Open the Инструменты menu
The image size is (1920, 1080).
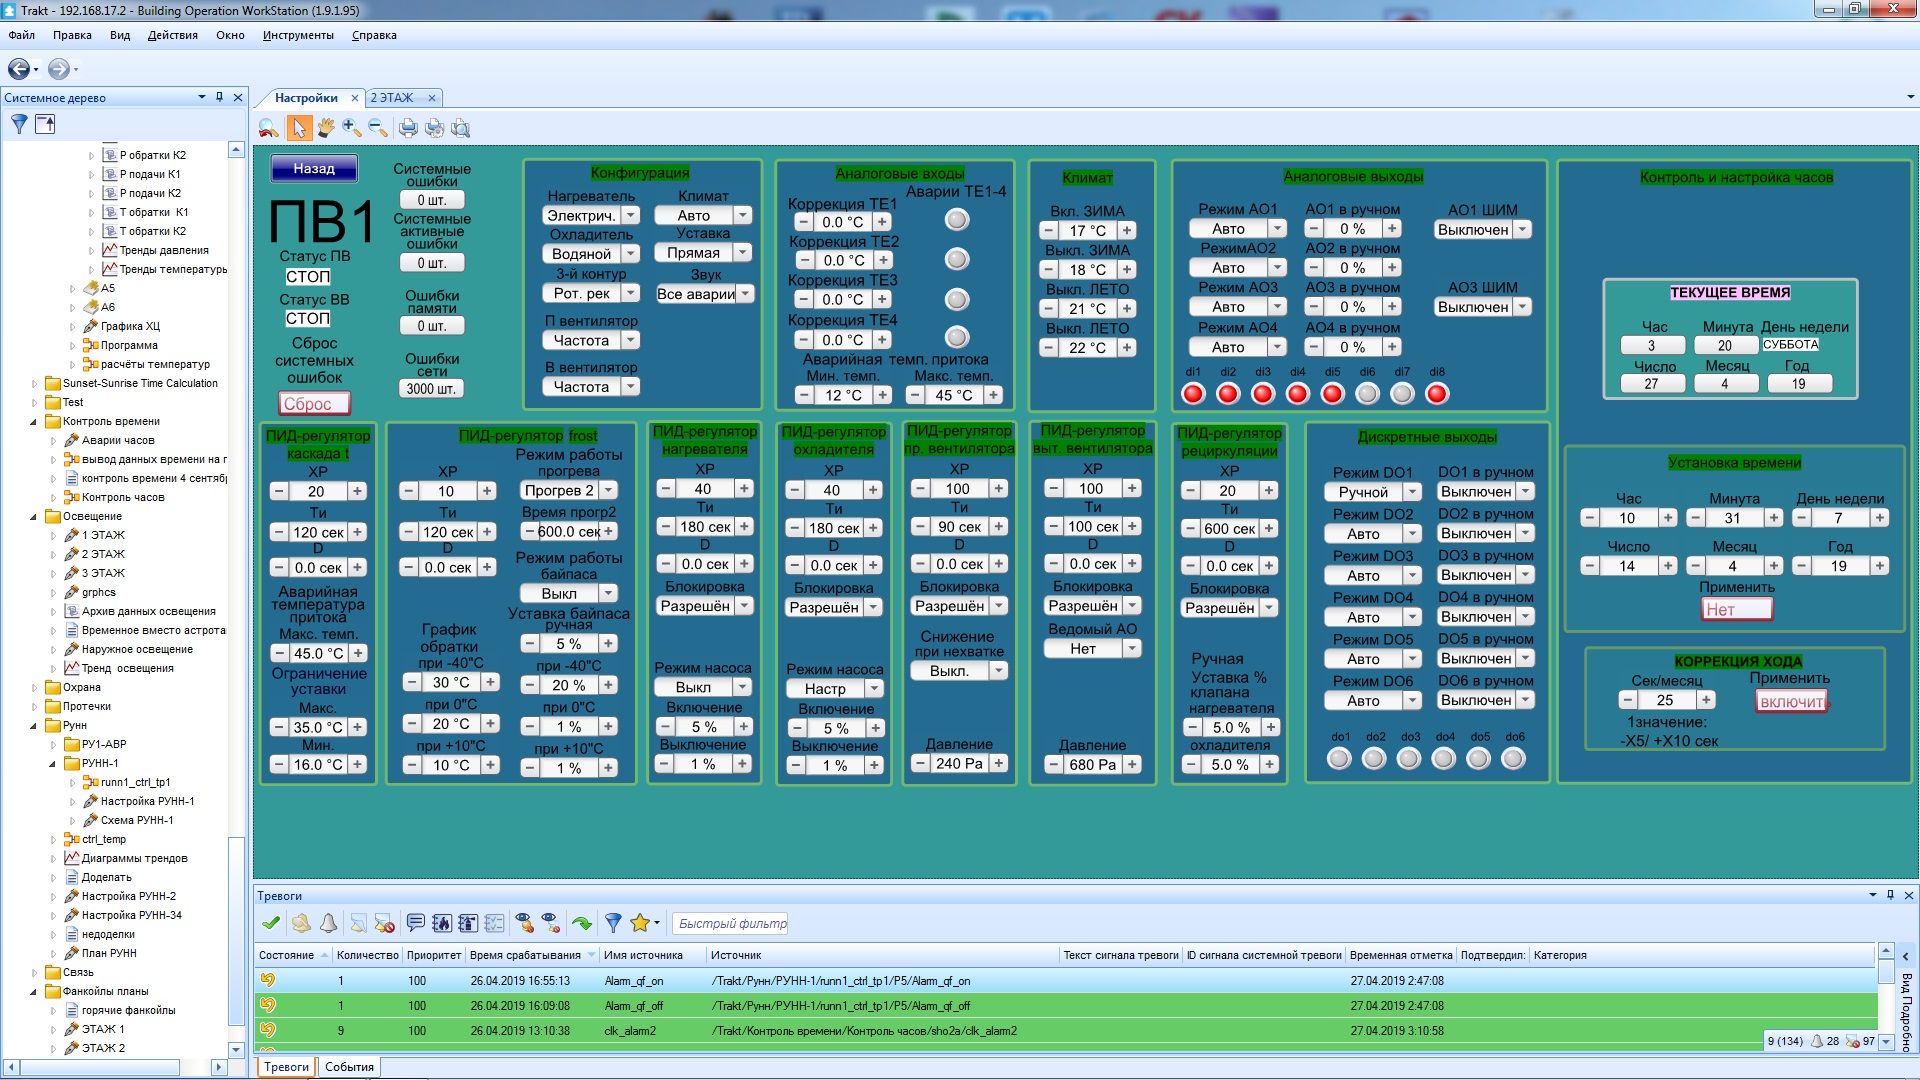pos(298,35)
